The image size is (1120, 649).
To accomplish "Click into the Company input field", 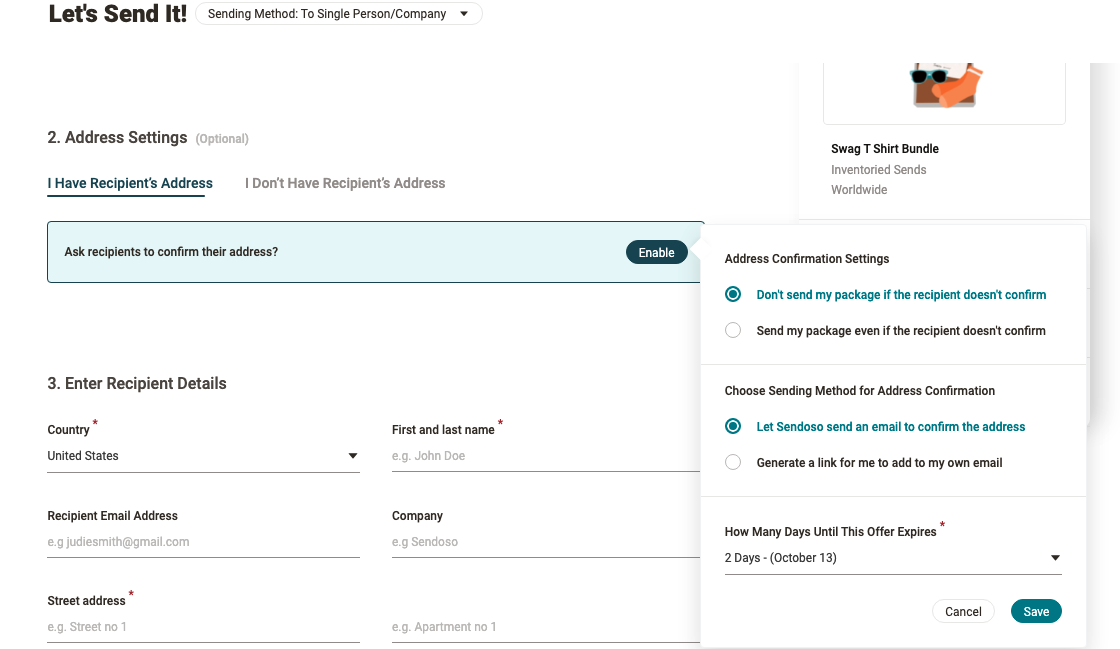I will [x=545, y=542].
